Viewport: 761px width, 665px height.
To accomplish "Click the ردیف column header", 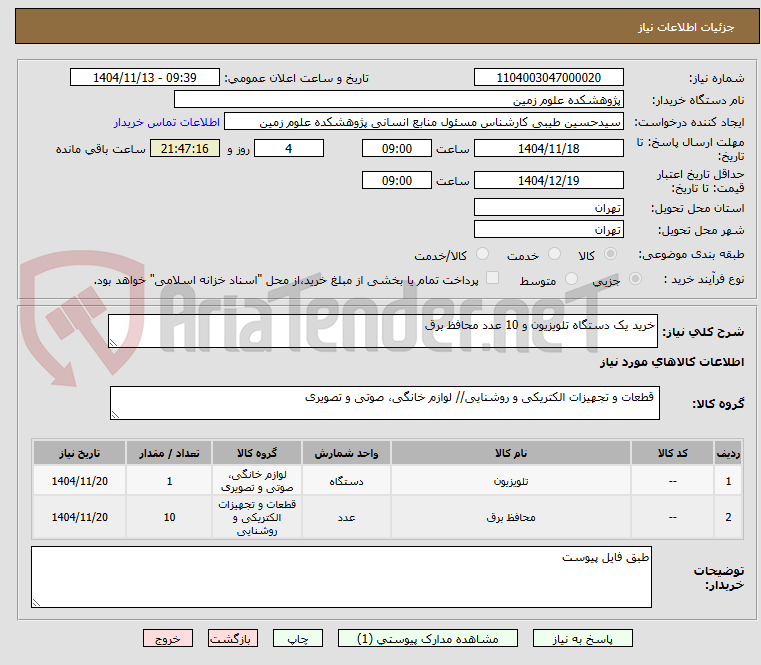I will click(x=728, y=453).
